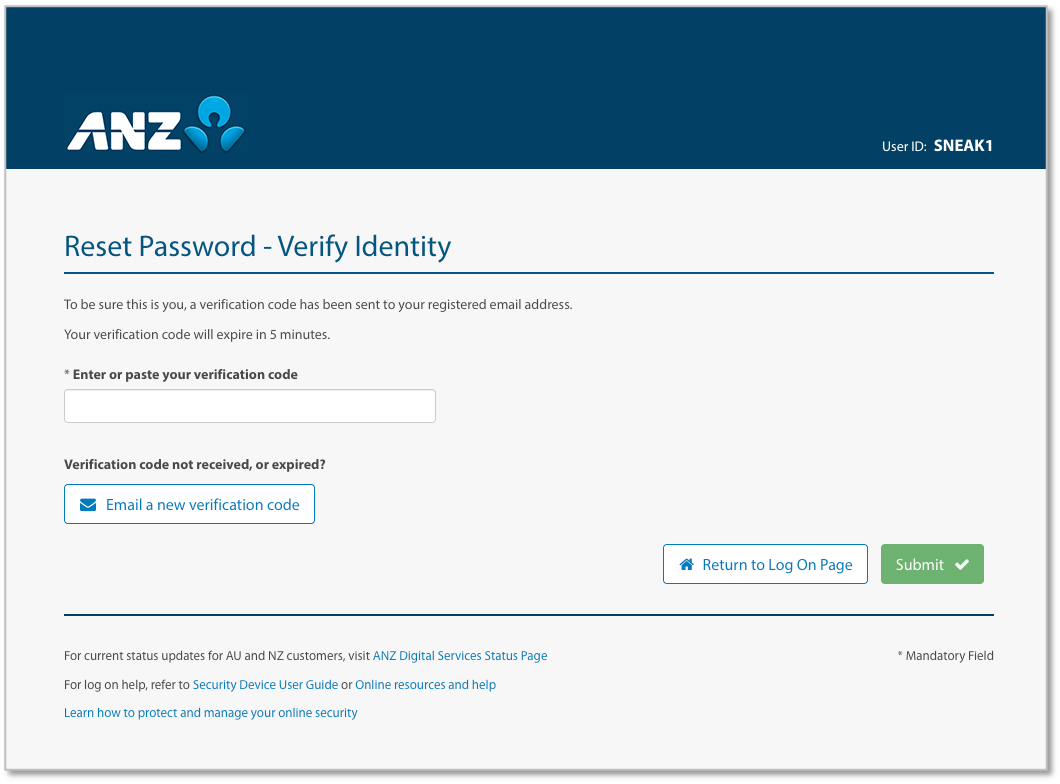Submit the verification code

pos(931,565)
